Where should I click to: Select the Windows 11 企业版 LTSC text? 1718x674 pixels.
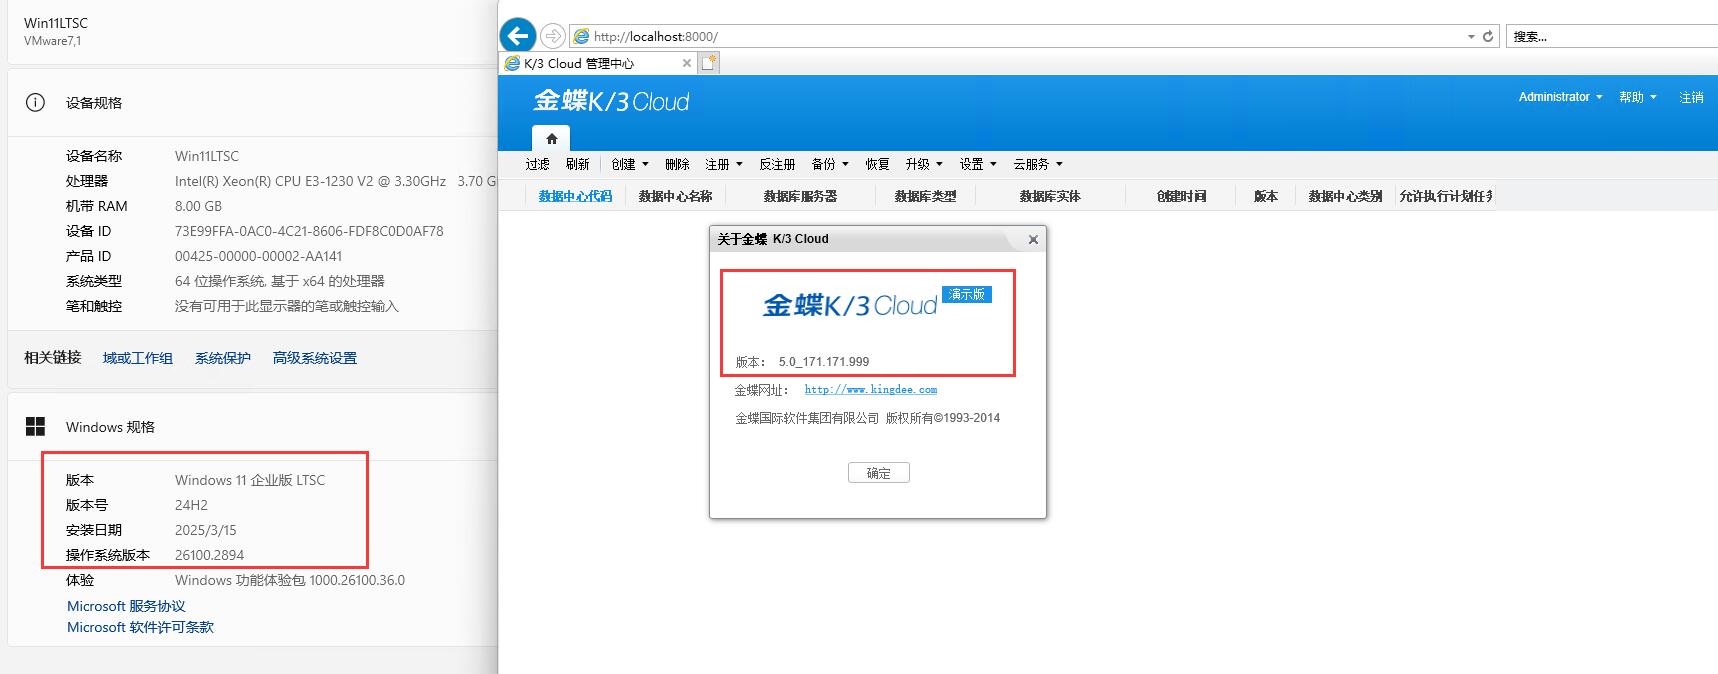250,480
